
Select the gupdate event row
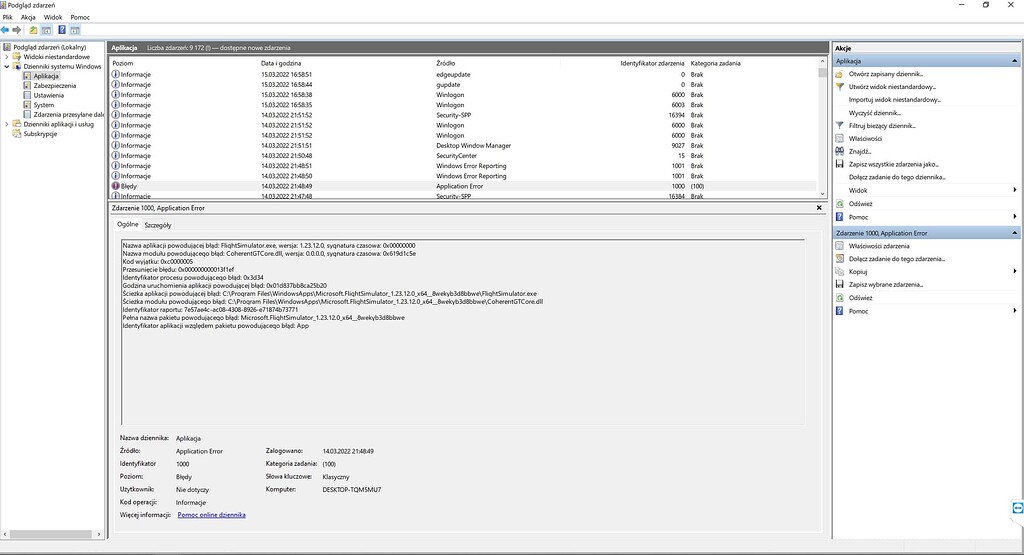click(x=463, y=84)
